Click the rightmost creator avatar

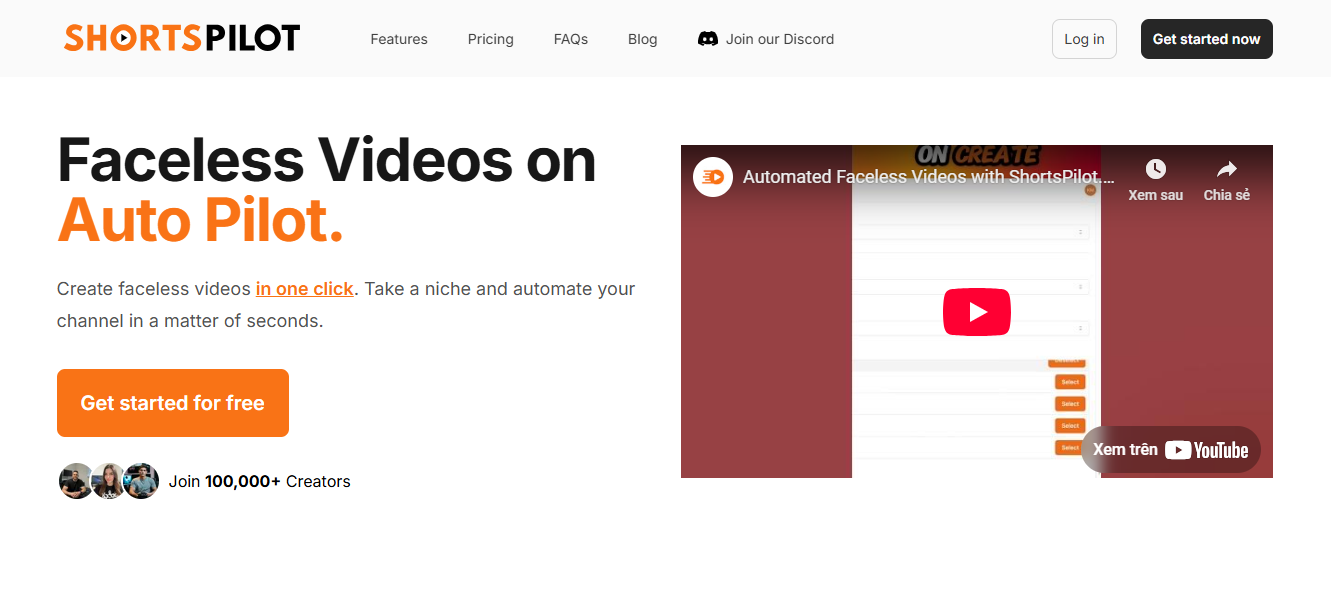(141, 481)
